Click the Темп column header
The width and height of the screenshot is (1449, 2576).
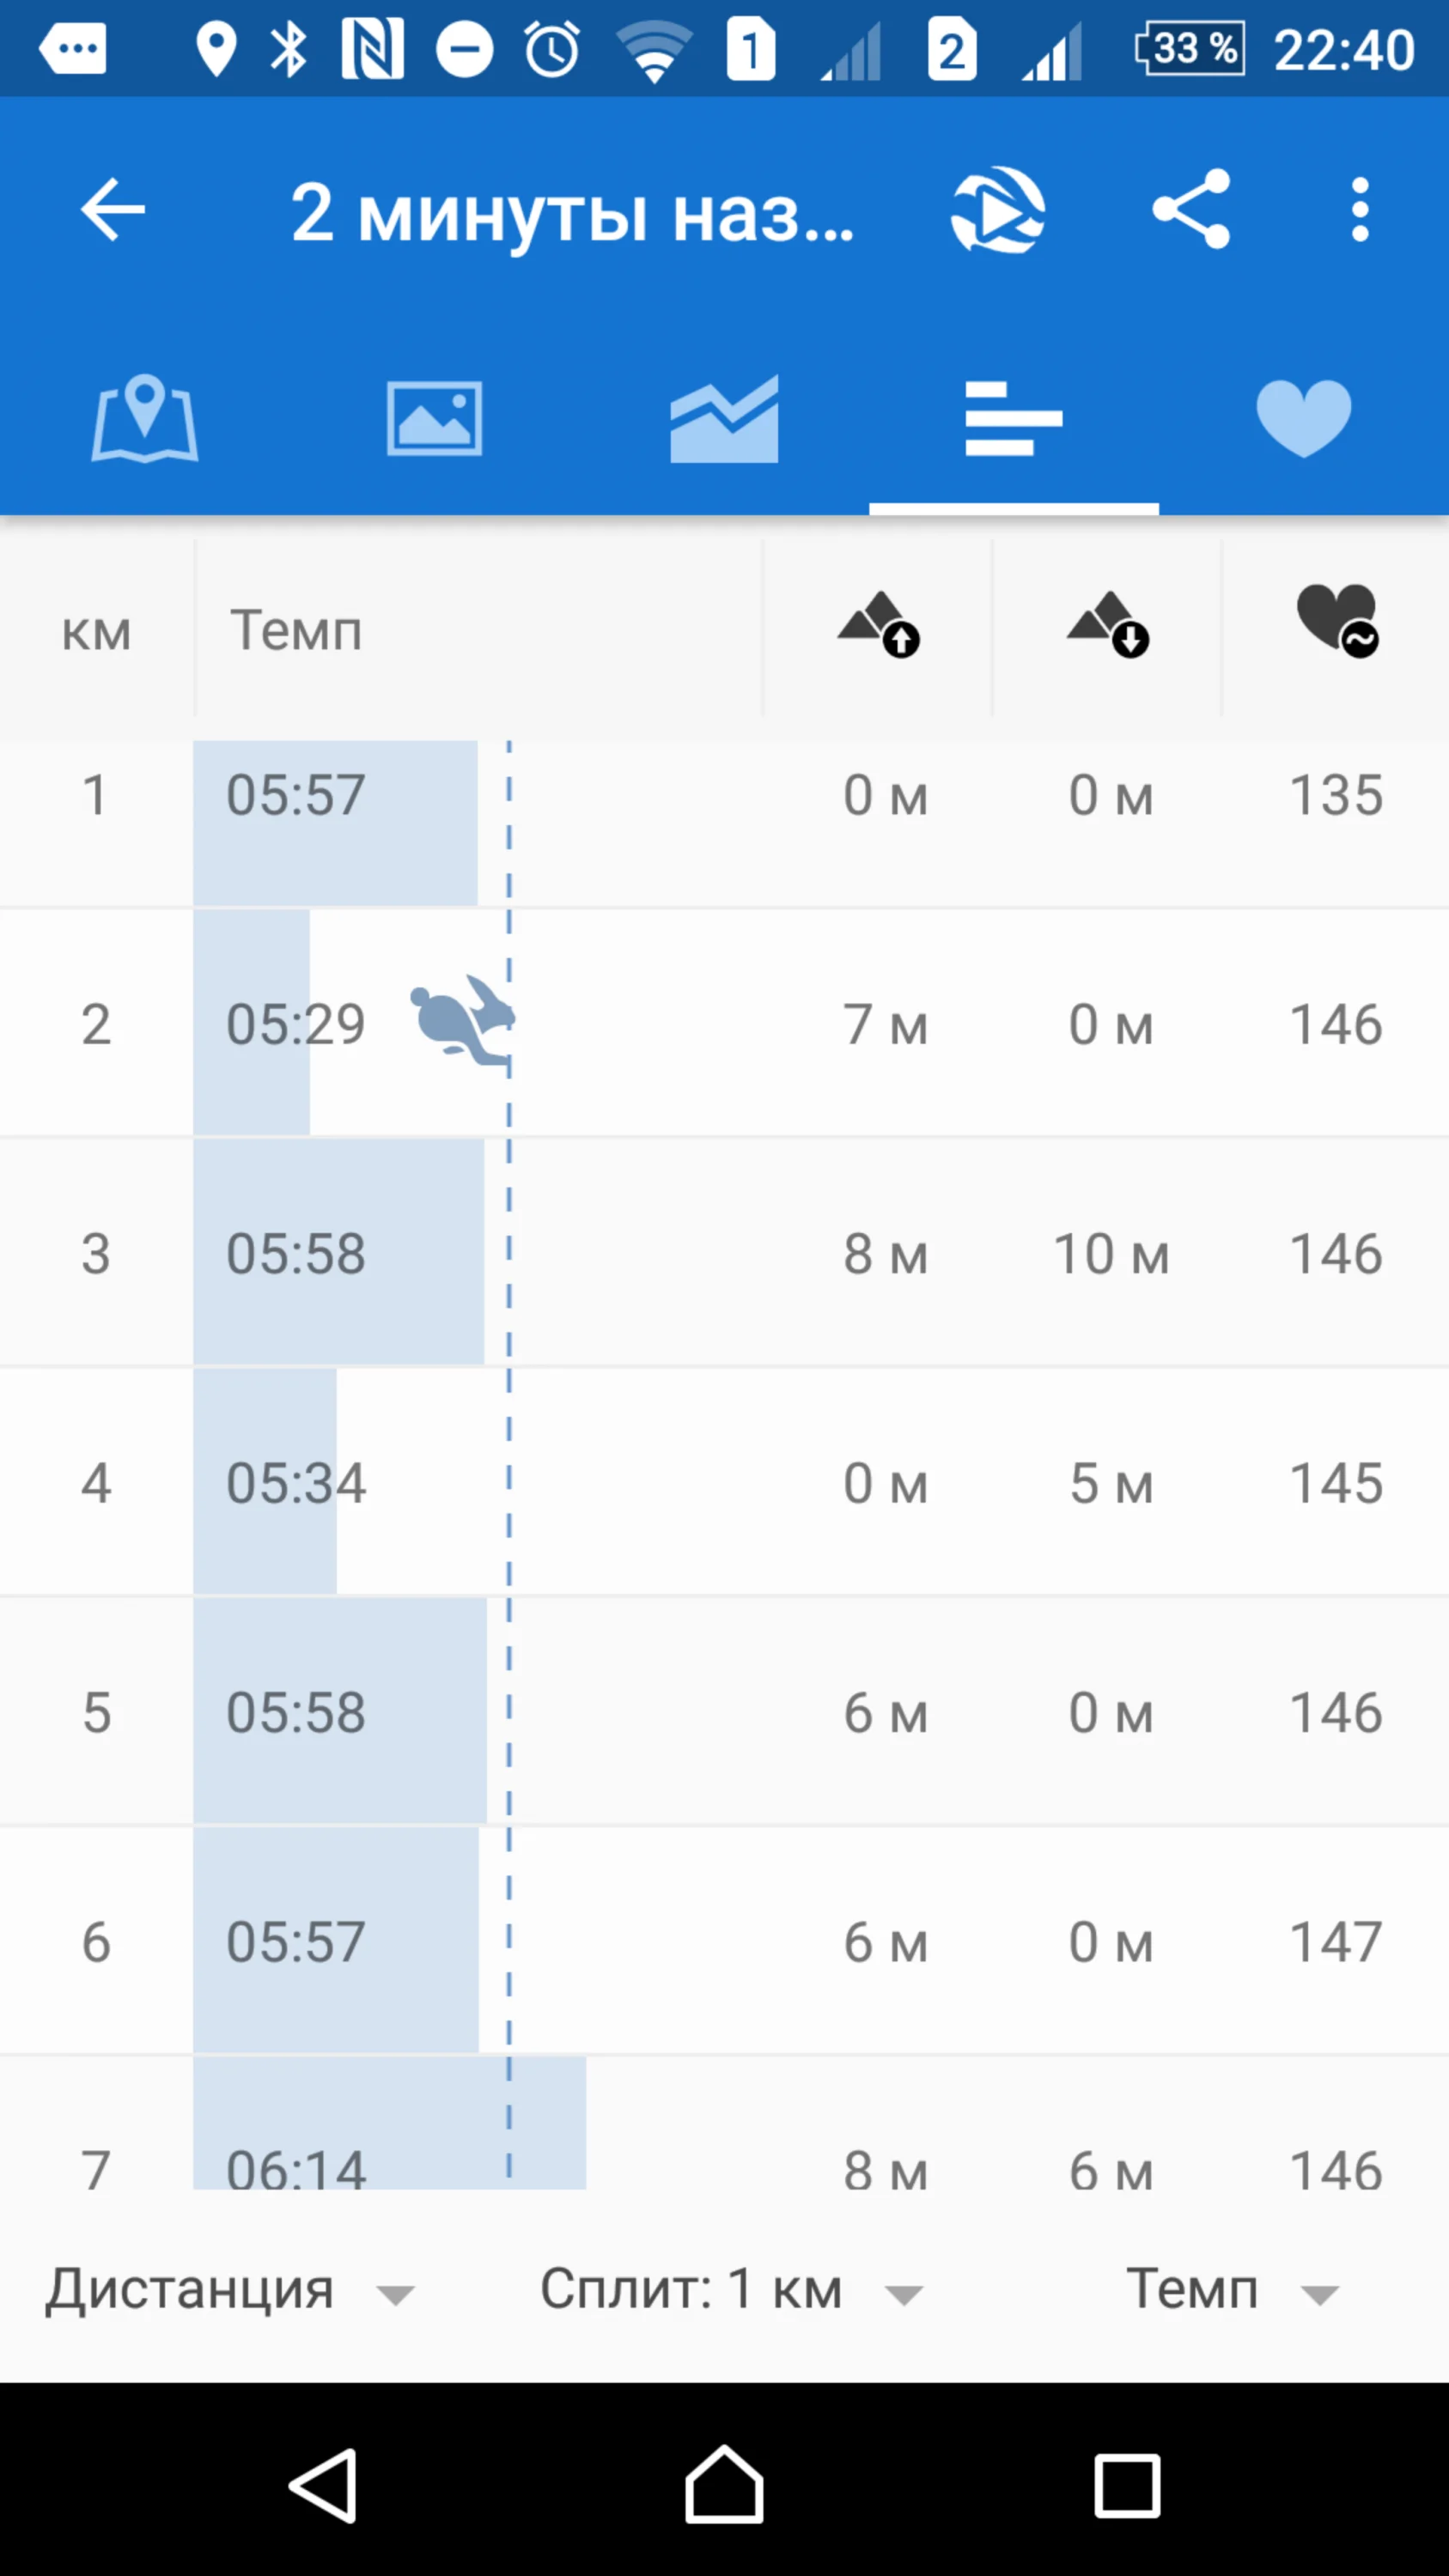296,631
